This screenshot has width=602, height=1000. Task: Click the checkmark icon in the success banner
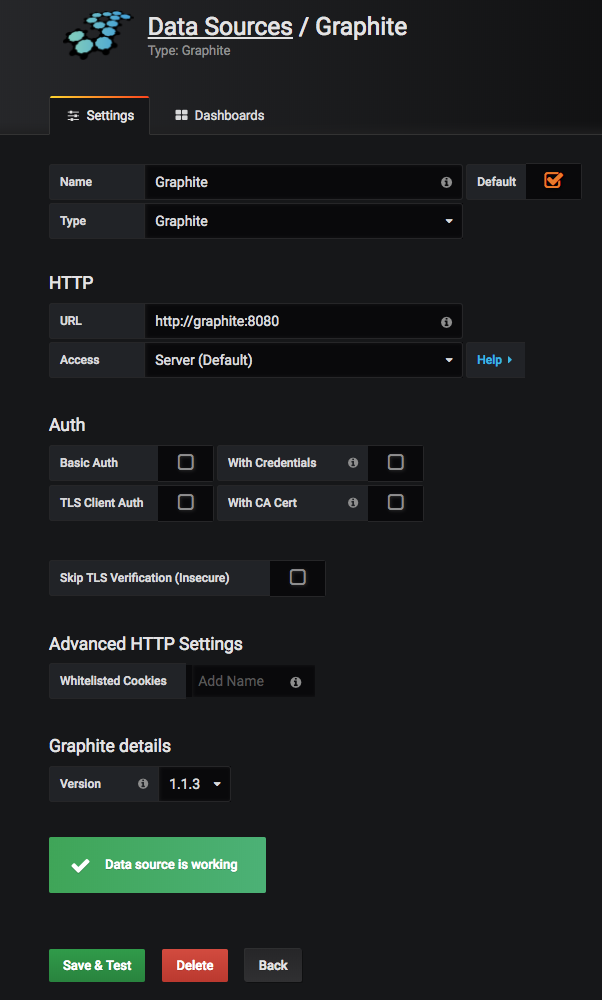tap(80, 865)
